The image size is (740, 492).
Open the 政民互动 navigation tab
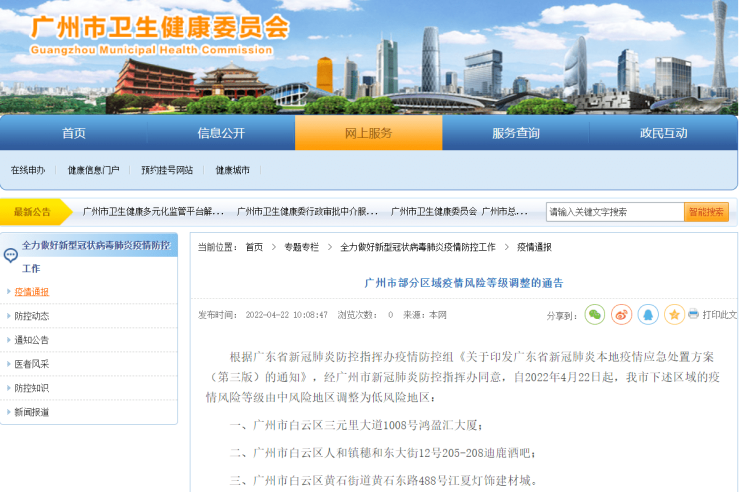(663, 133)
